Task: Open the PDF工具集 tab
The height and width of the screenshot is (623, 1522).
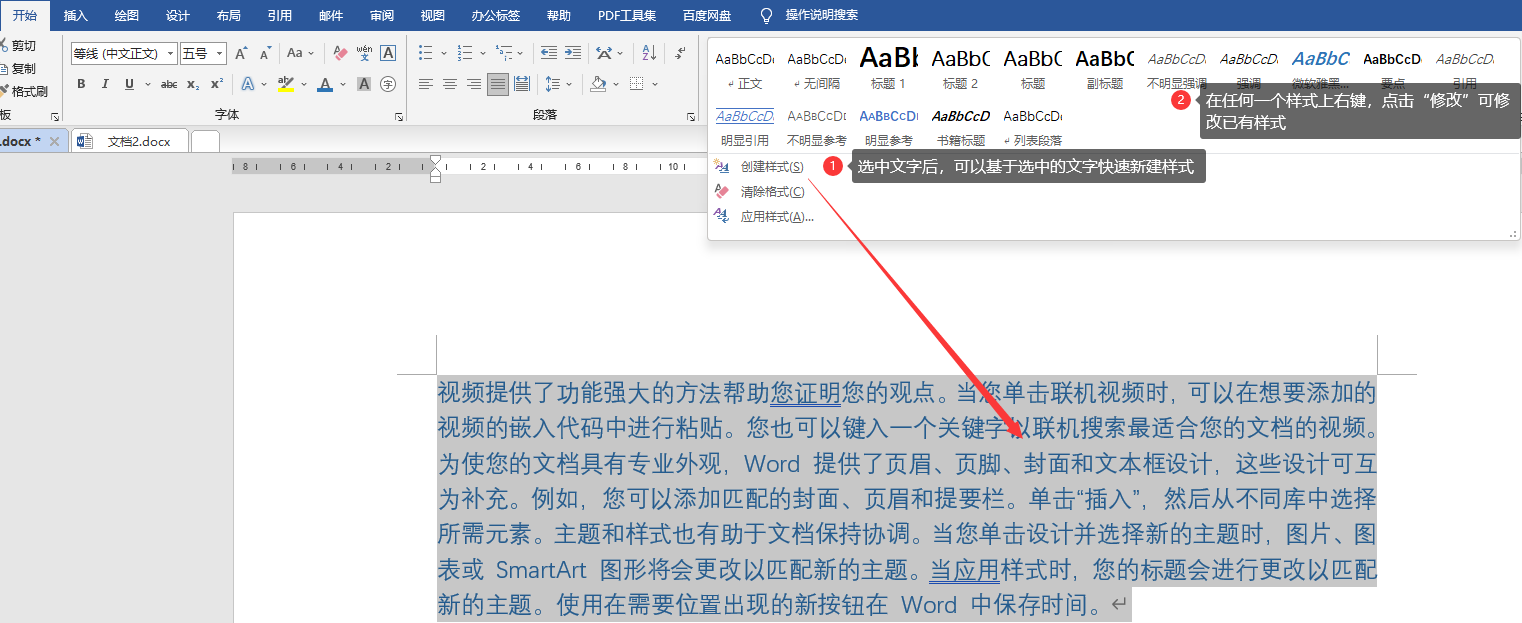Action: click(x=627, y=16)
